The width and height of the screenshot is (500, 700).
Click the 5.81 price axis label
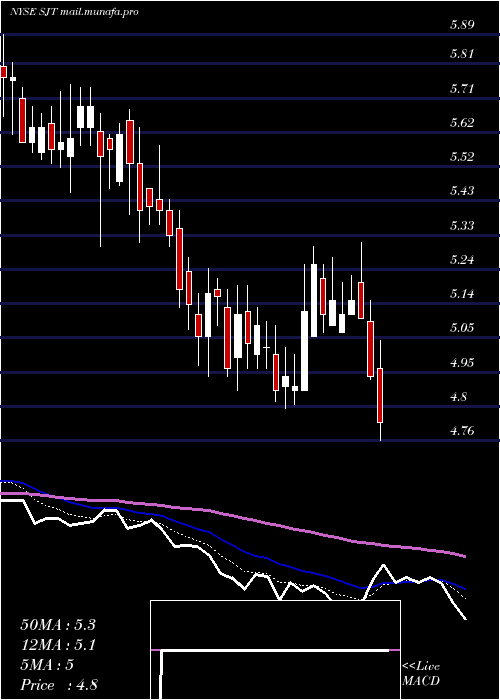click(x=462, y=54)
